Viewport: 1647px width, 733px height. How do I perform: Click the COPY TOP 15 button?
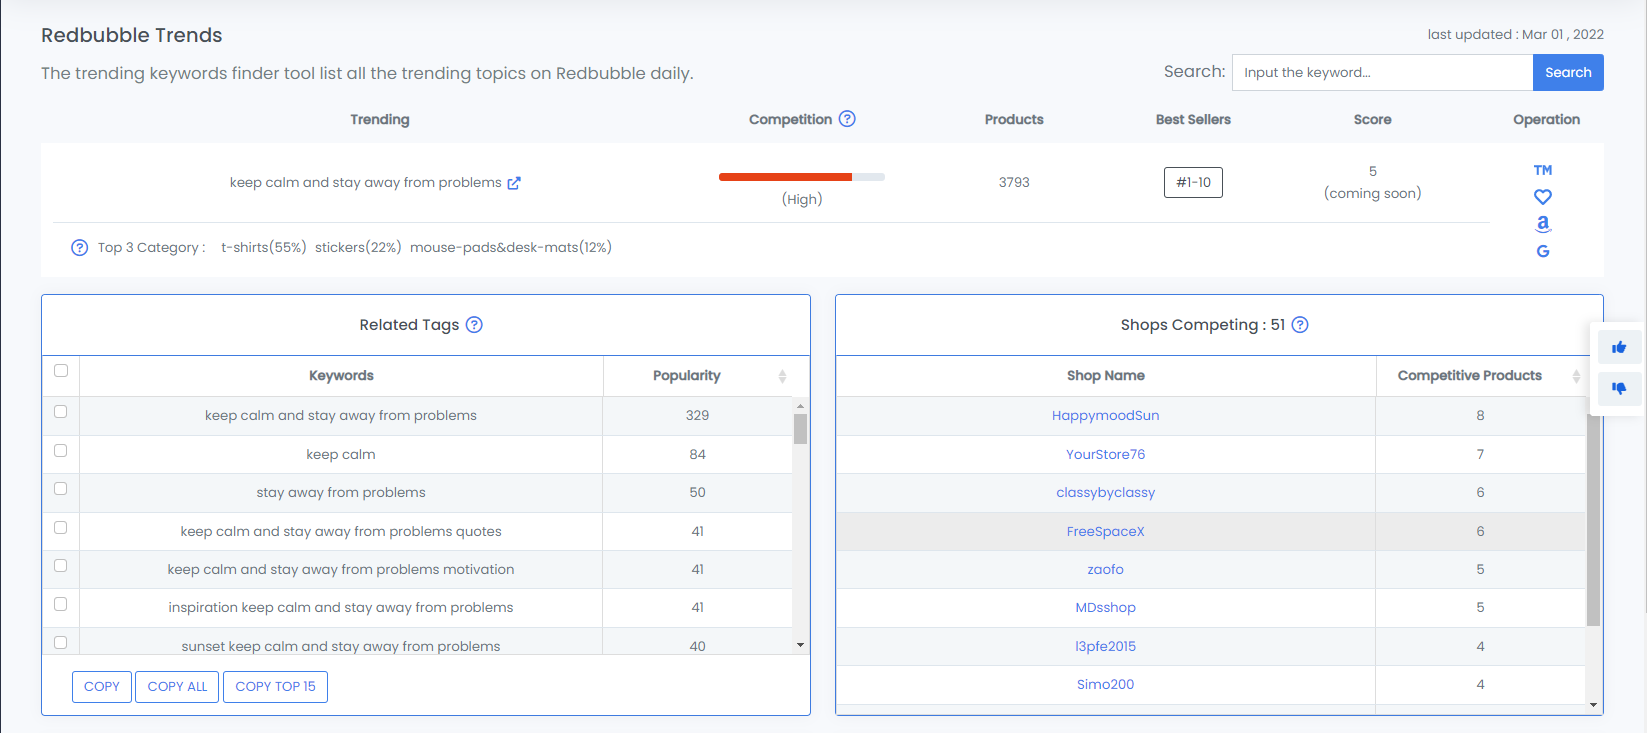[x=275, y=687]
